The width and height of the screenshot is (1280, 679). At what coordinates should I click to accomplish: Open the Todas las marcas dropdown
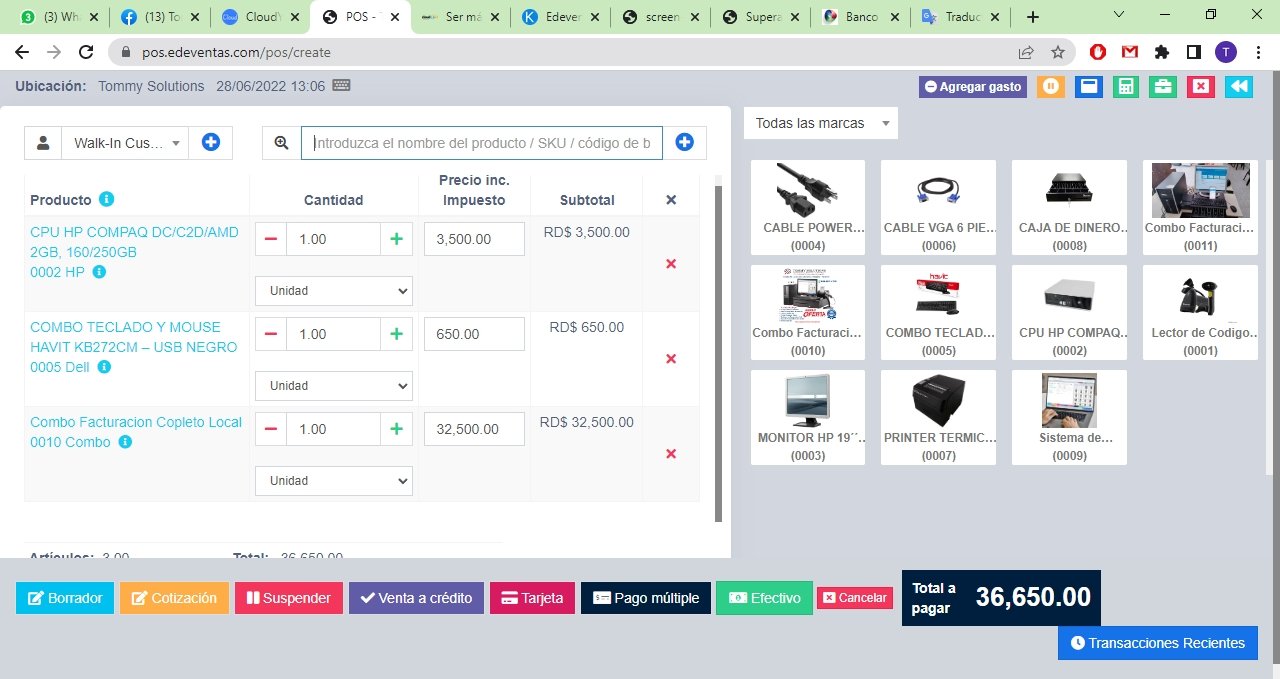[821, 123]
